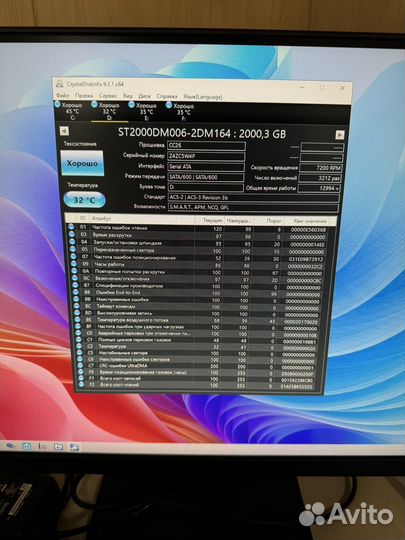Click status orb for BB Неисправимые ошибки

[77, 299]
